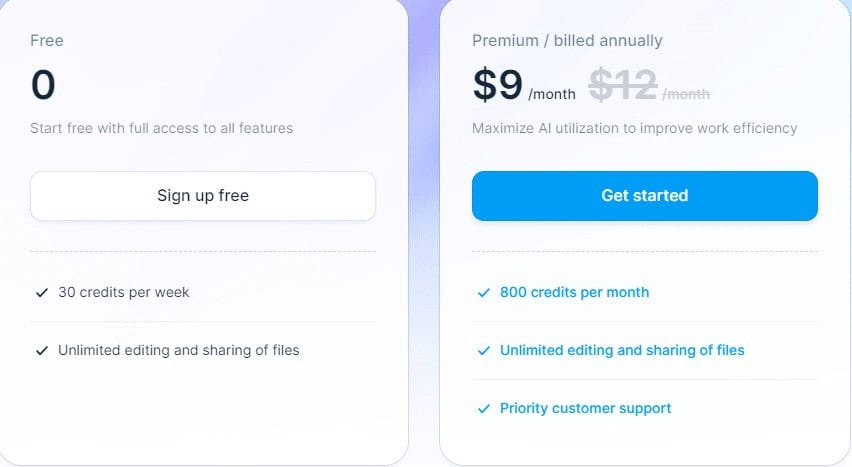Click checkmark beside 30 credits per week
The width and height of the screenshot is (852, 467).
pyautogui.click(x=42, y=292)
